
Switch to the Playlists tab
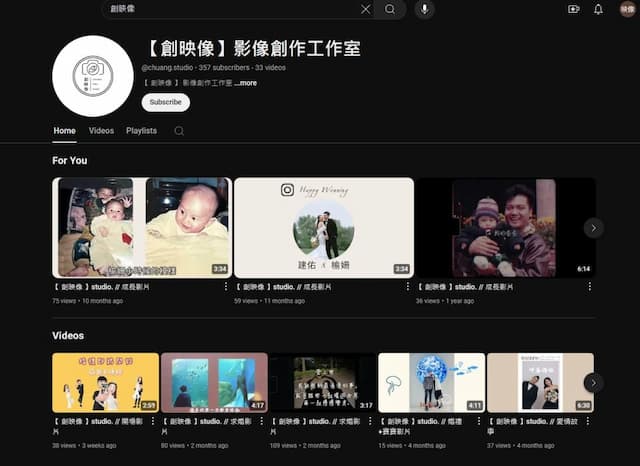coord(141,131)
